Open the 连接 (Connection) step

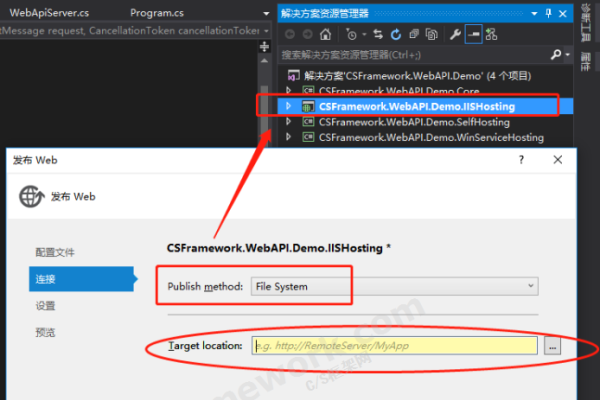[x=81, y=279]
